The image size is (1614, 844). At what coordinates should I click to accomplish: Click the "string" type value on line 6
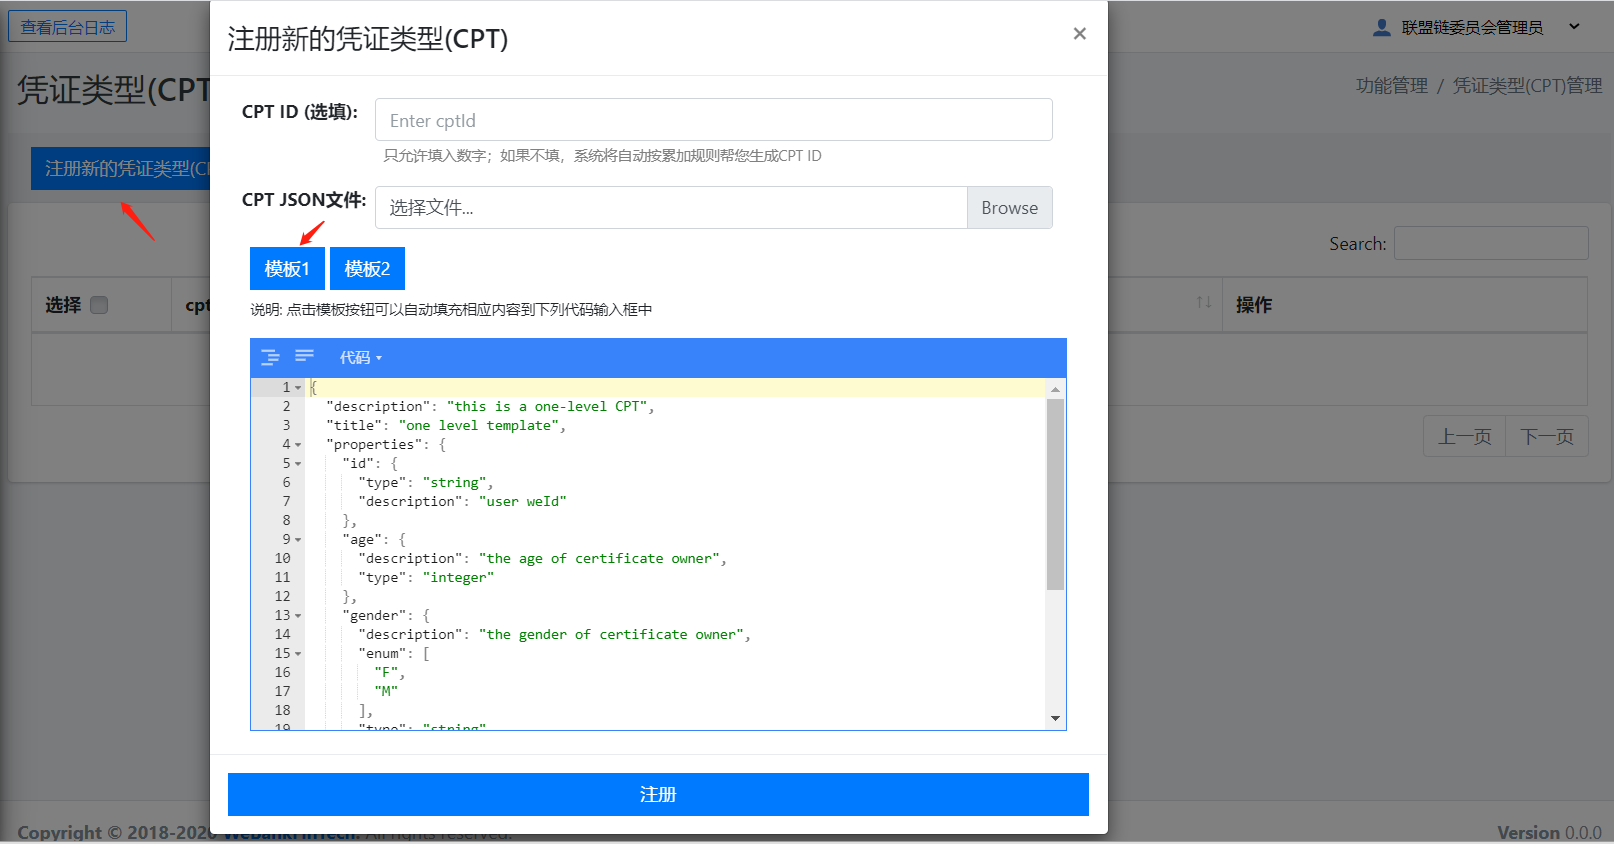click(x=454, y=483)
